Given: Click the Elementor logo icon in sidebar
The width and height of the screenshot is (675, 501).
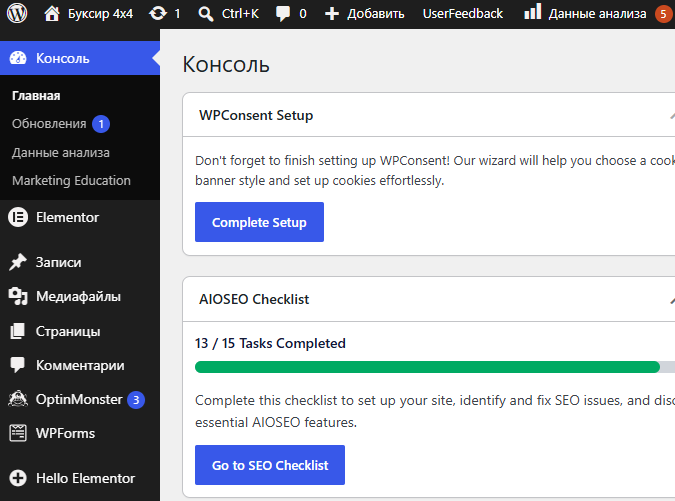Looking at the screenshot, I should (x=18, y=217).
